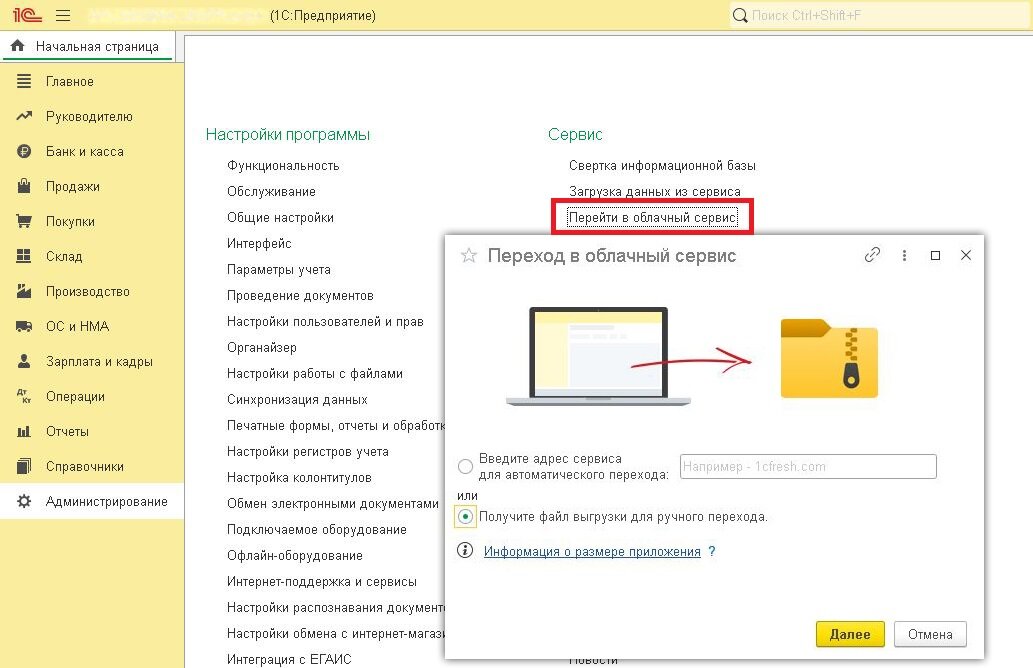
Task: Open Органайзер settings
Action: click(x=262, y=347)
